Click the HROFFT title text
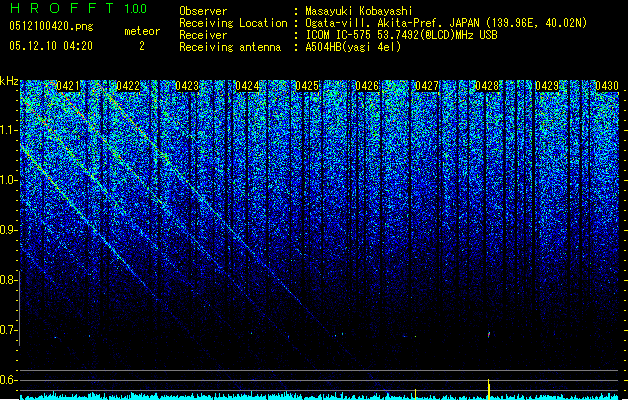The width and height of the screenshot is (629, 400). click(x=62, y=8)
